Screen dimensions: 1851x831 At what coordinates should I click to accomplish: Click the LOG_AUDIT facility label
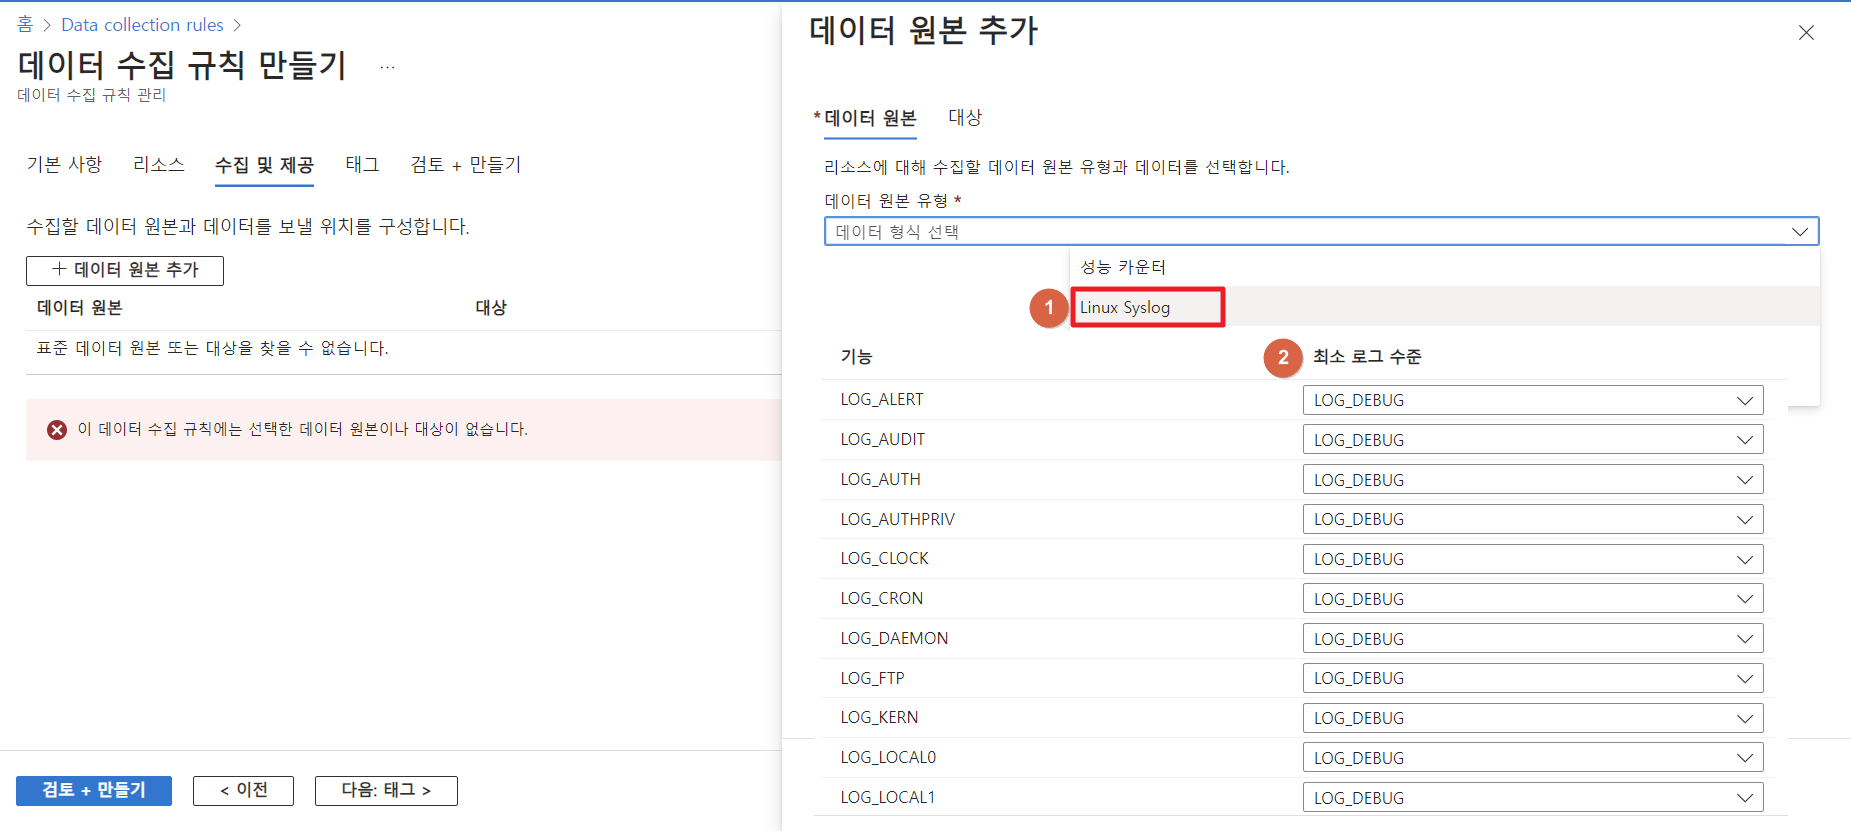(x=883, y=440)
